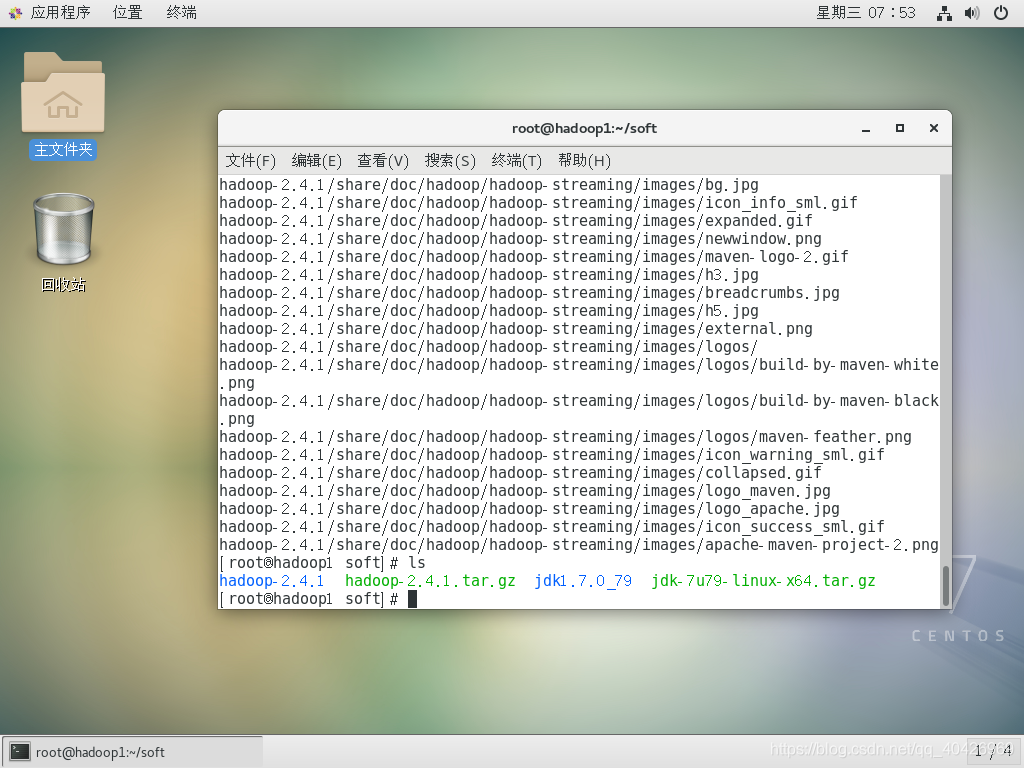The width and height of the screenshot is (1024, 768).
Task: Open the 文件(F) menu in terminal
Action: [x=251, y=161]
